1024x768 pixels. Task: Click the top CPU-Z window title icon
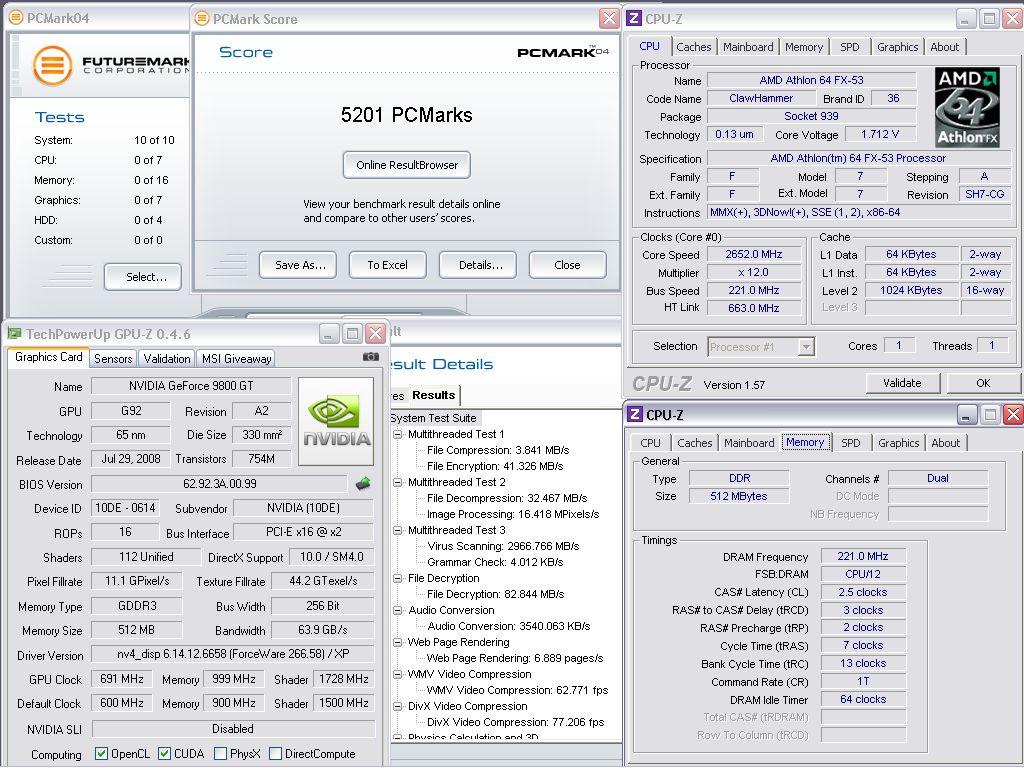(x=633, y=19)
